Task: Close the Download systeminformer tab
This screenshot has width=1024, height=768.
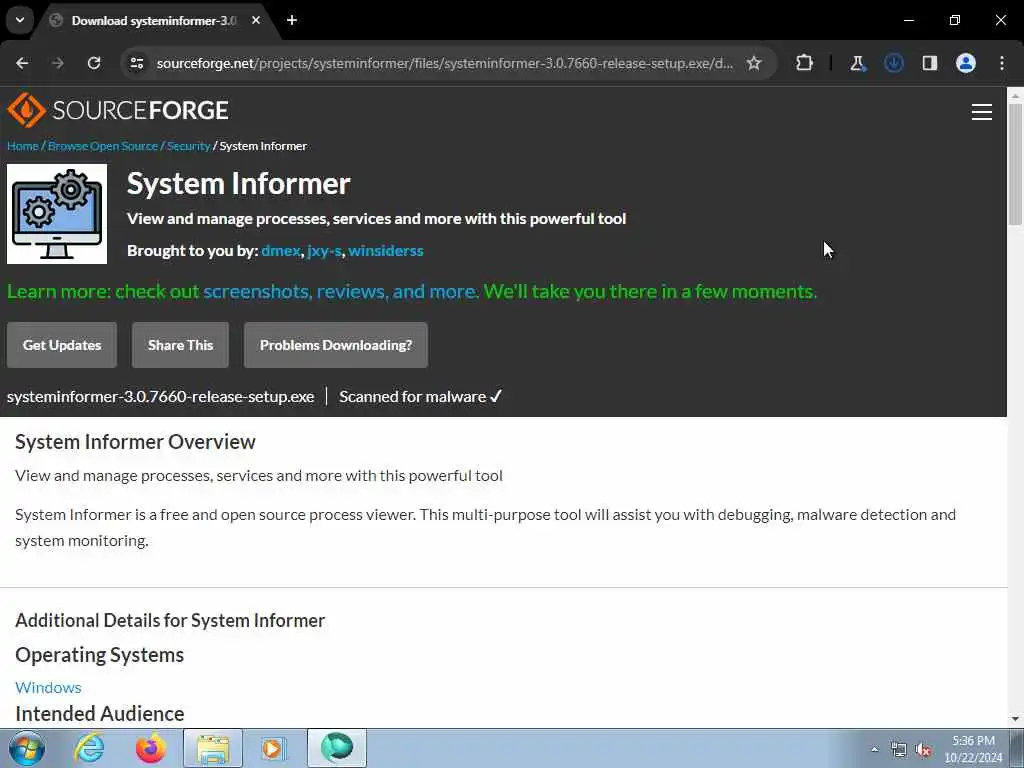Action: coord(256,20)
